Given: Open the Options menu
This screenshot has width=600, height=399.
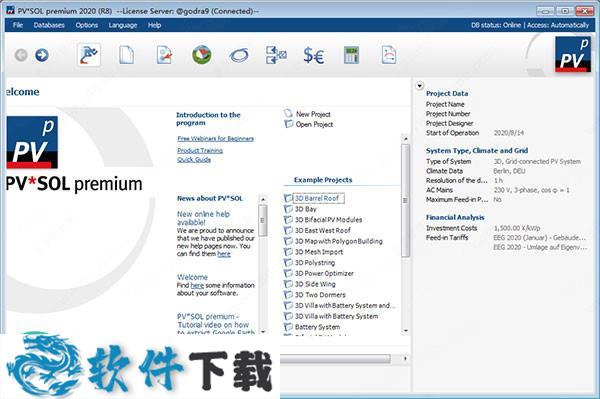Looking at the screenshot, I should 86,25.
